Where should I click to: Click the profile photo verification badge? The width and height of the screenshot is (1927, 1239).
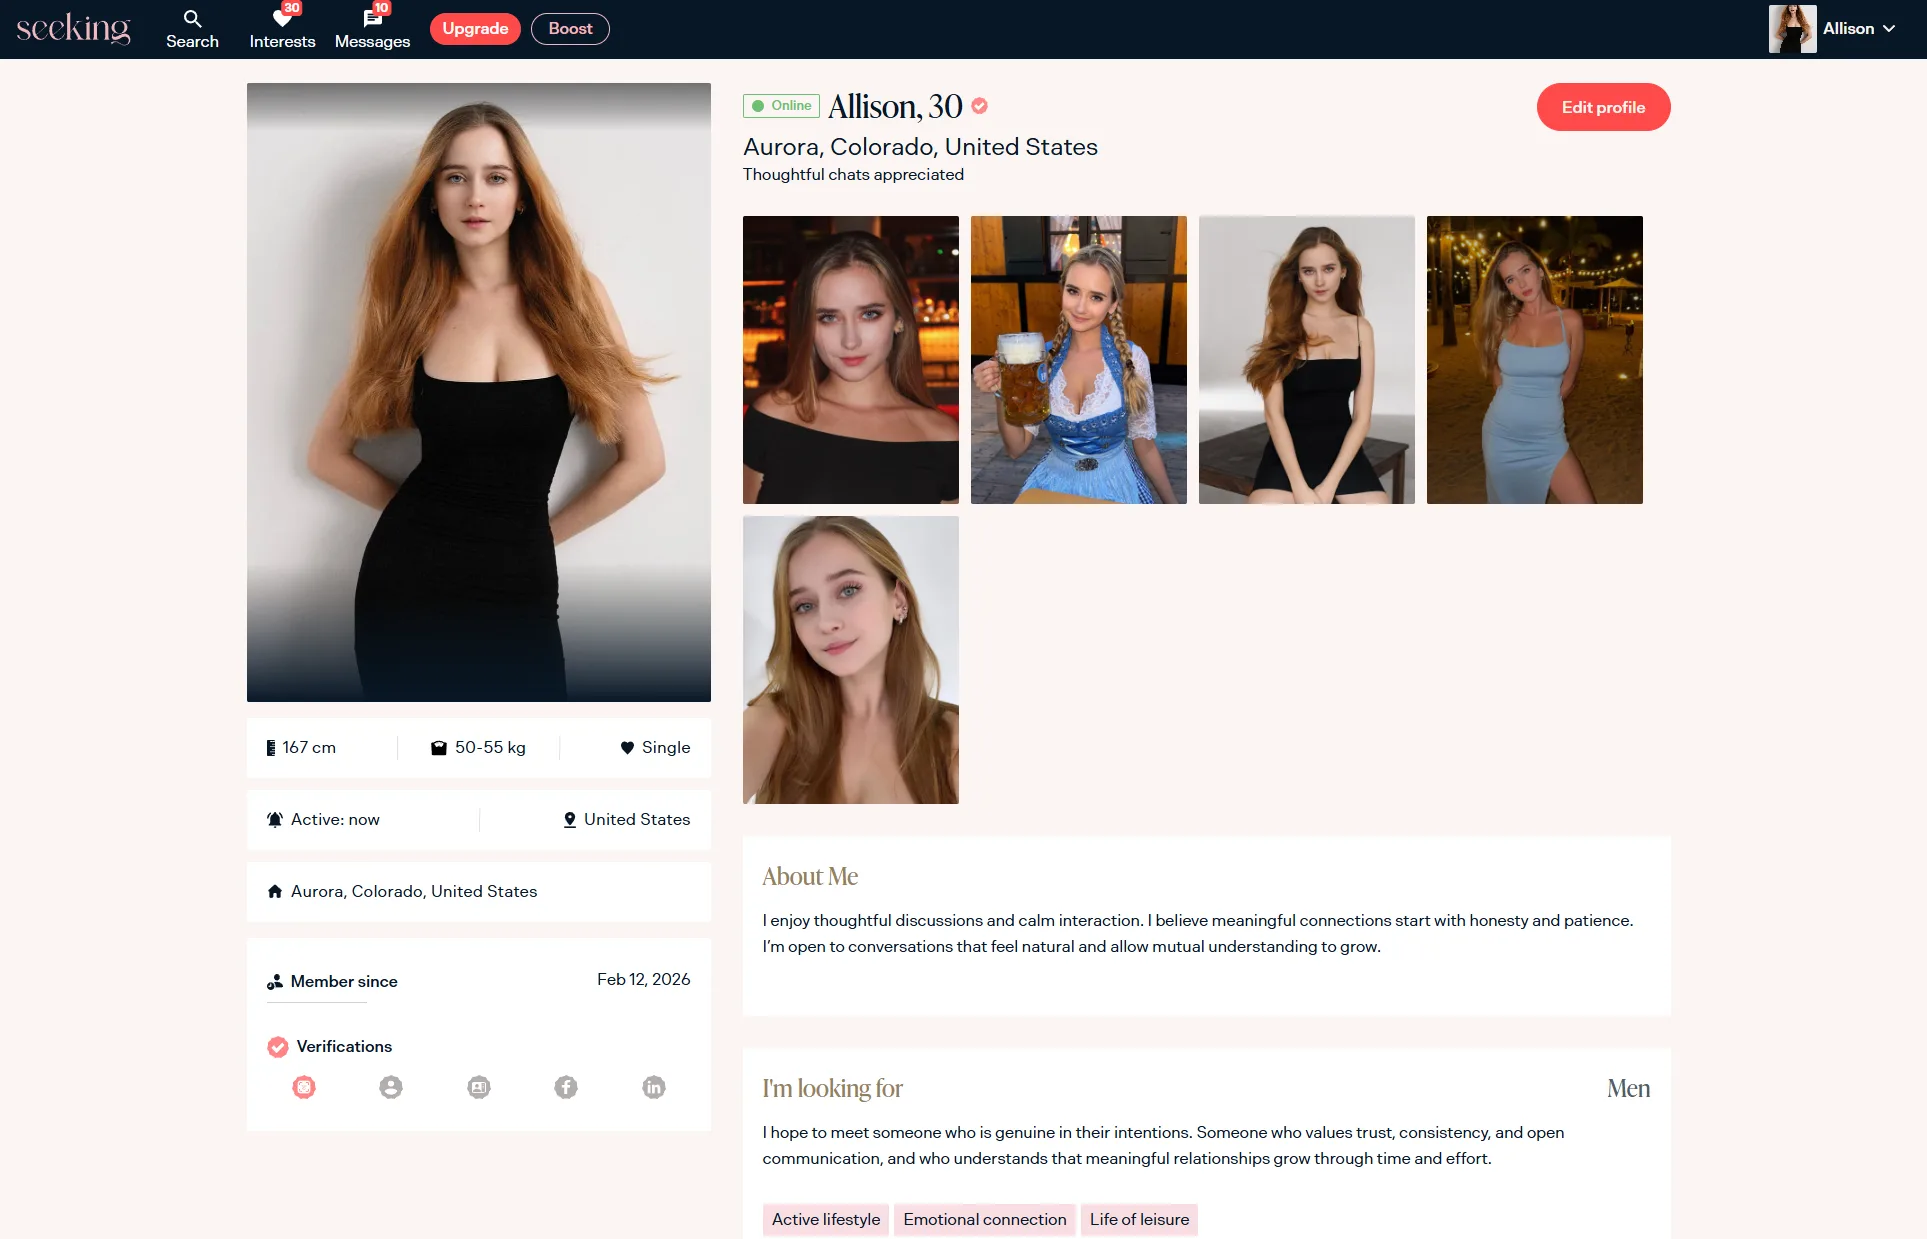391,1087
